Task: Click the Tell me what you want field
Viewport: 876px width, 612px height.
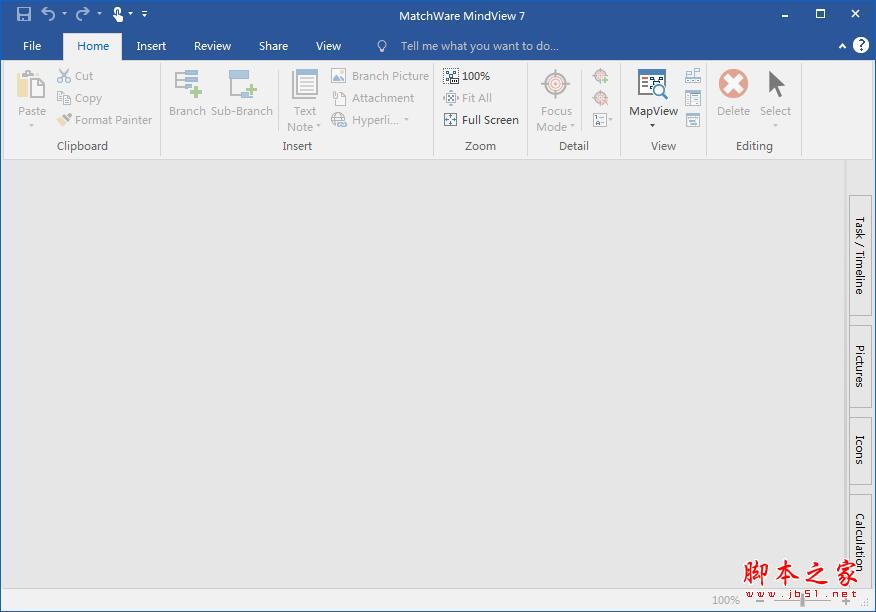Action: (479, 46)
